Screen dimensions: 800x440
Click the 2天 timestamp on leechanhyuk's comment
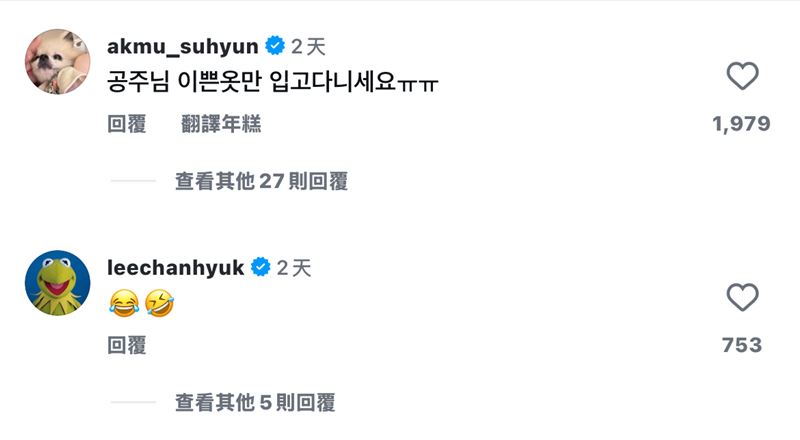(x=295, y=267)
